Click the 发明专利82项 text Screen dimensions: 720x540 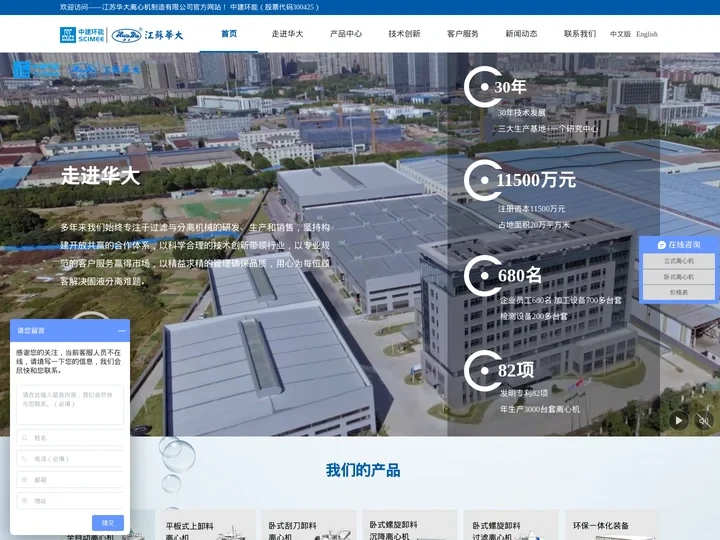point(524,393)
